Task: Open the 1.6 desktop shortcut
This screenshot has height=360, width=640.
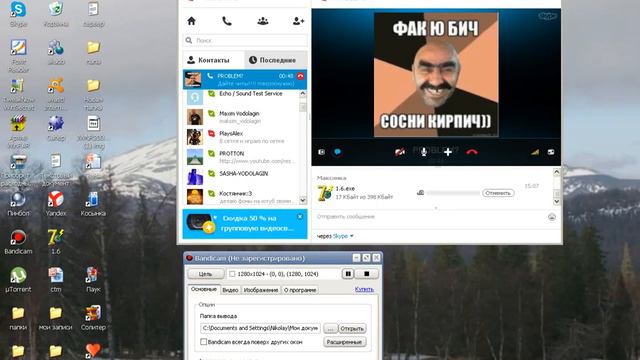Action: 56,242
